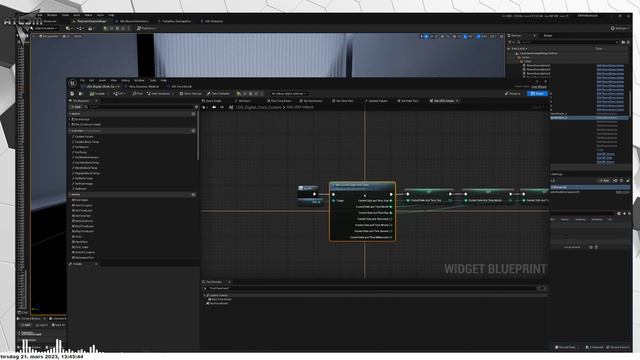Switch to the Set Date Text graph tab
This screenshot has width=640, height=360.
coord(408,101)
